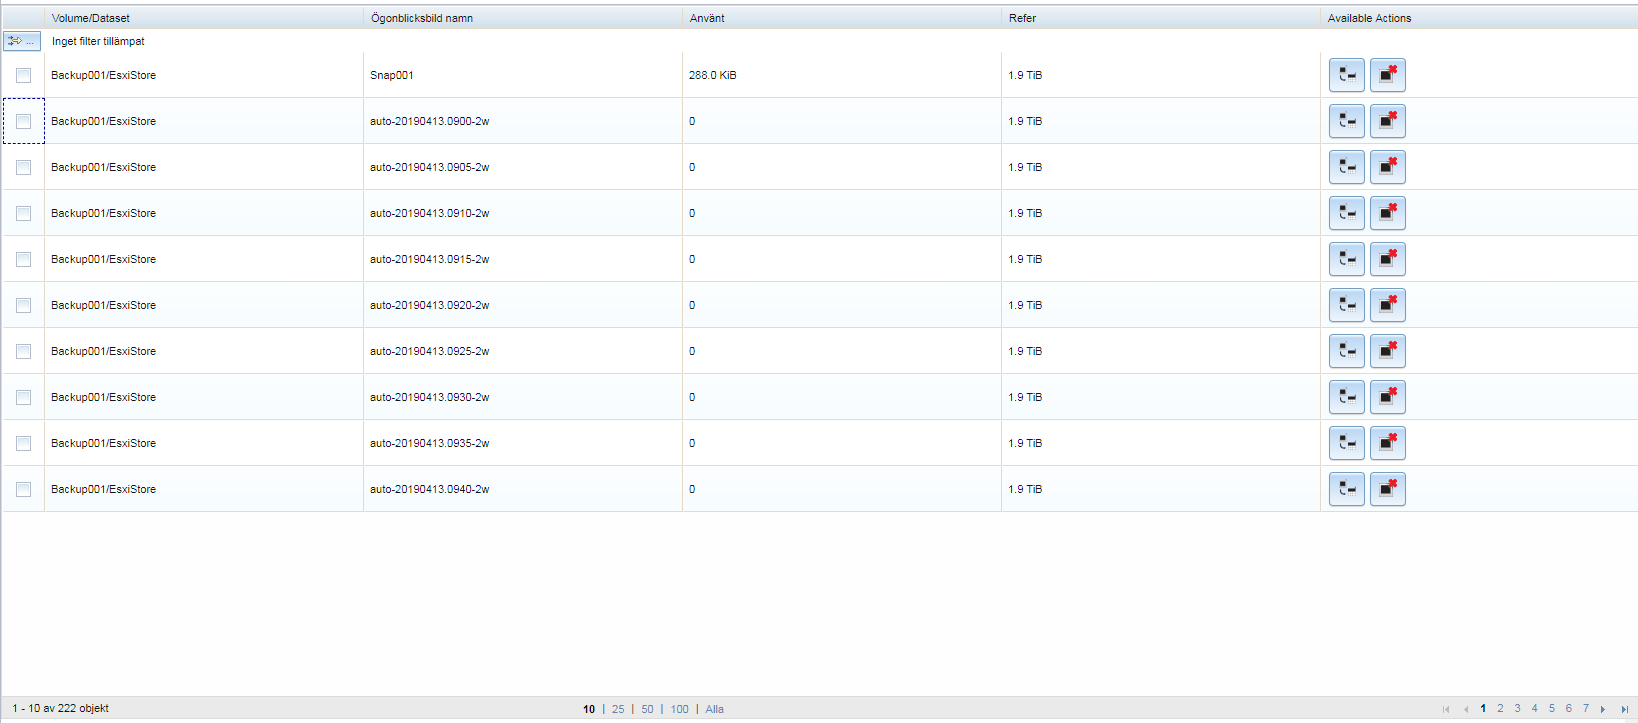
Task: Sort by the Använt column header
Action: 707,18
